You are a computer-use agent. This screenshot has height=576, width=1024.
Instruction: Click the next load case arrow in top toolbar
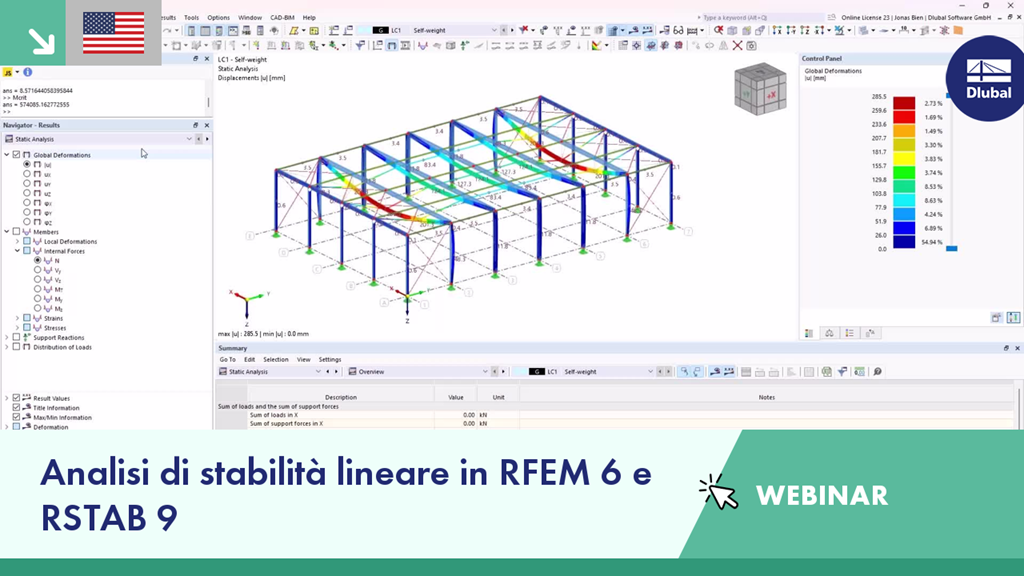point(511,31)
